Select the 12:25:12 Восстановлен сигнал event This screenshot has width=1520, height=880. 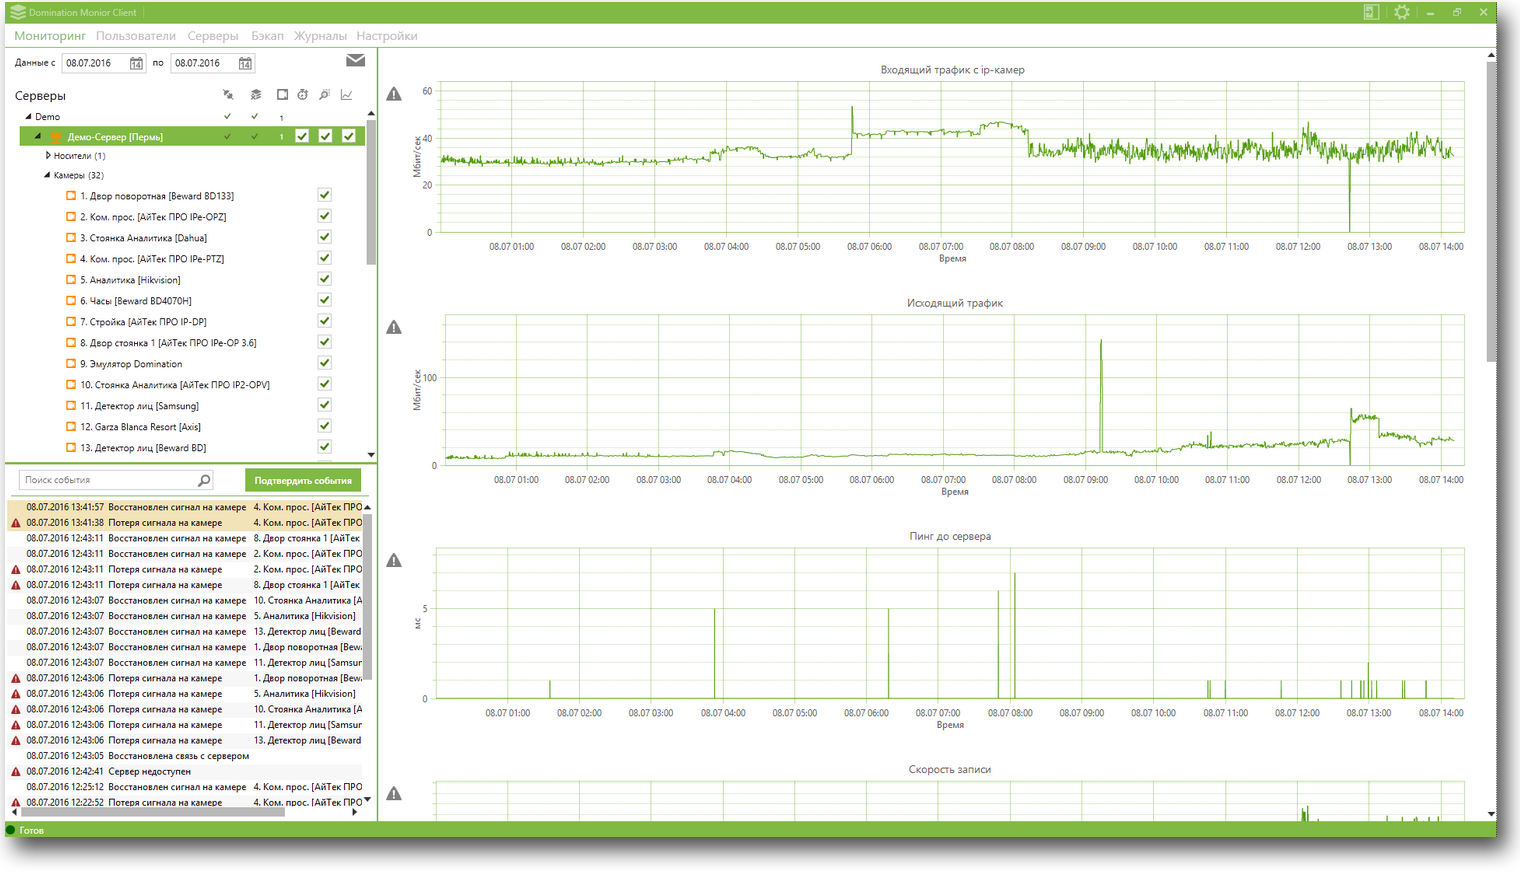(x=186, y=787)
